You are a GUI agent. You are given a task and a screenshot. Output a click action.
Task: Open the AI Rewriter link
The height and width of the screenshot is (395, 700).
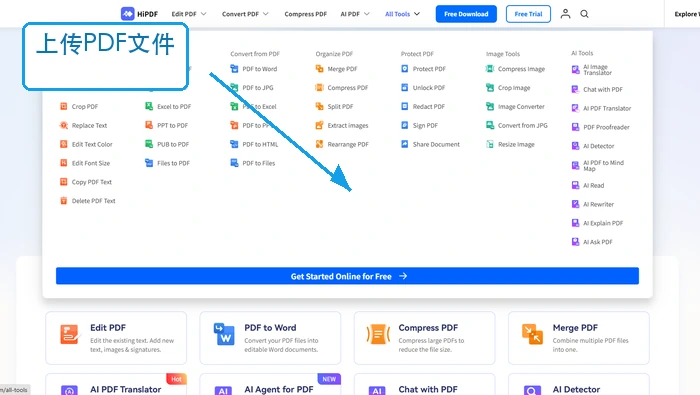coord(598,204)
